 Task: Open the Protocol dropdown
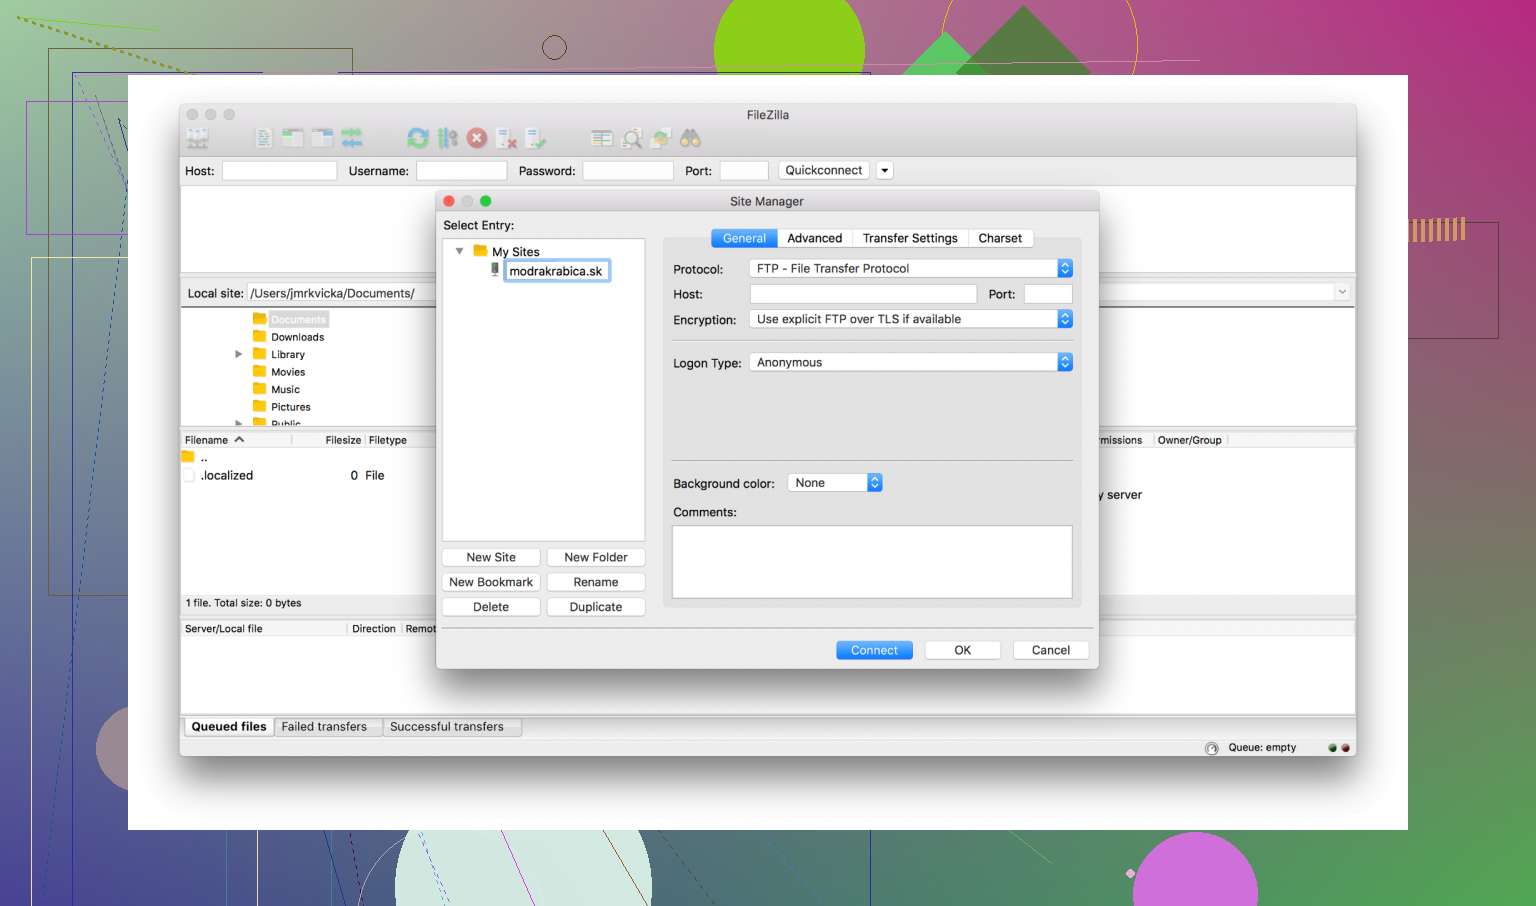(1064, 268)
